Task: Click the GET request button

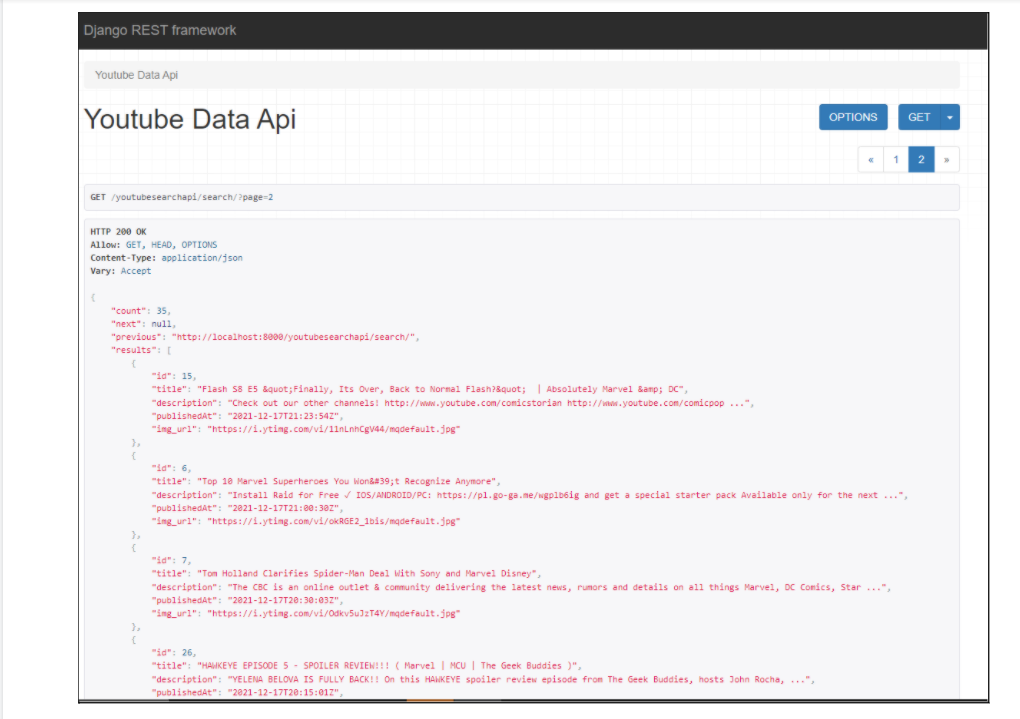Action: tap(919, 117)
